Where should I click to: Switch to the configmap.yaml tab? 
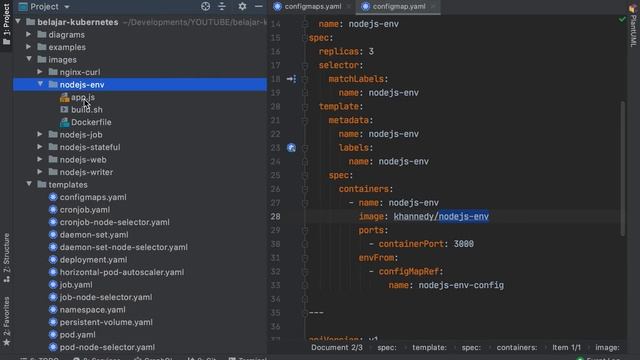click(x=399, y=7)
